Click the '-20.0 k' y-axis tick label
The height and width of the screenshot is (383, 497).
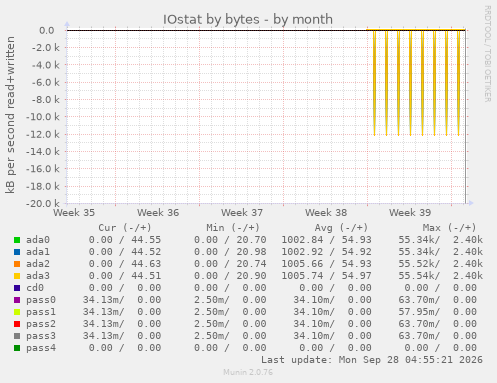[43, 203]
